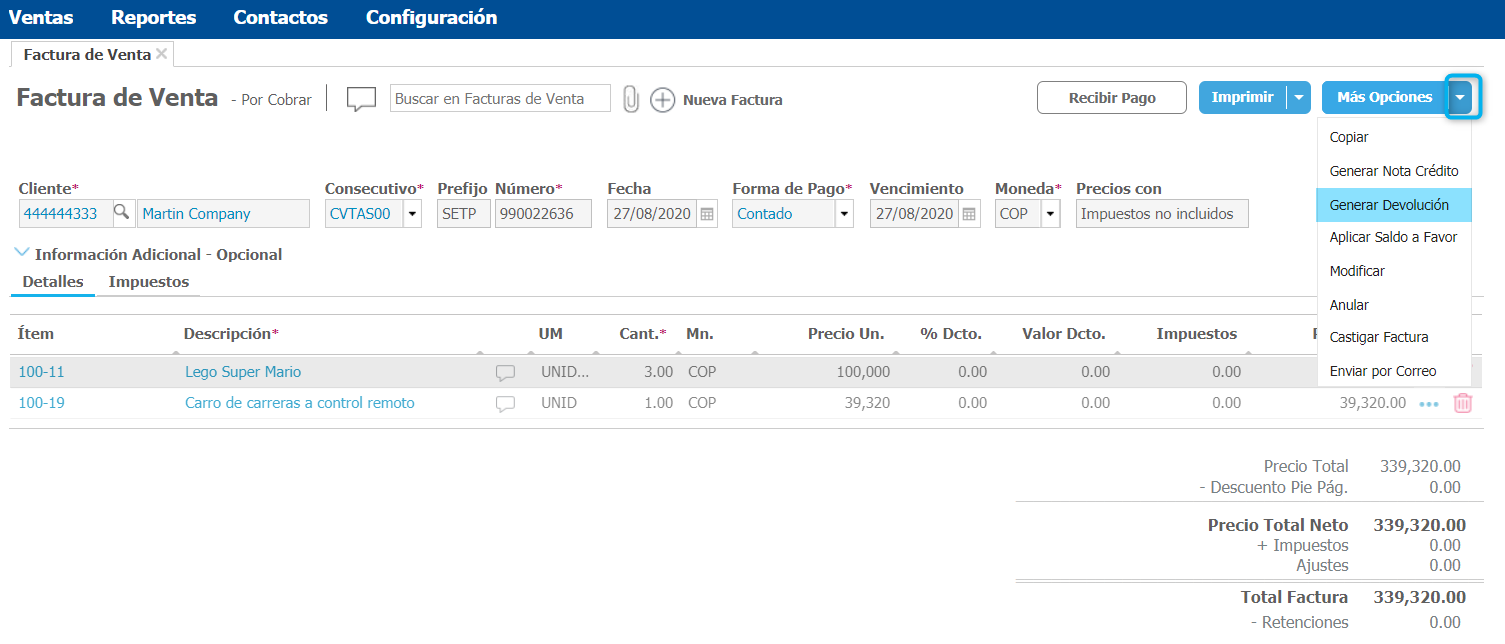This screenshot has width=1505, height=644.
Task: Click the plus icon for Nueva Factura
Action: click(x=663, y=100)
